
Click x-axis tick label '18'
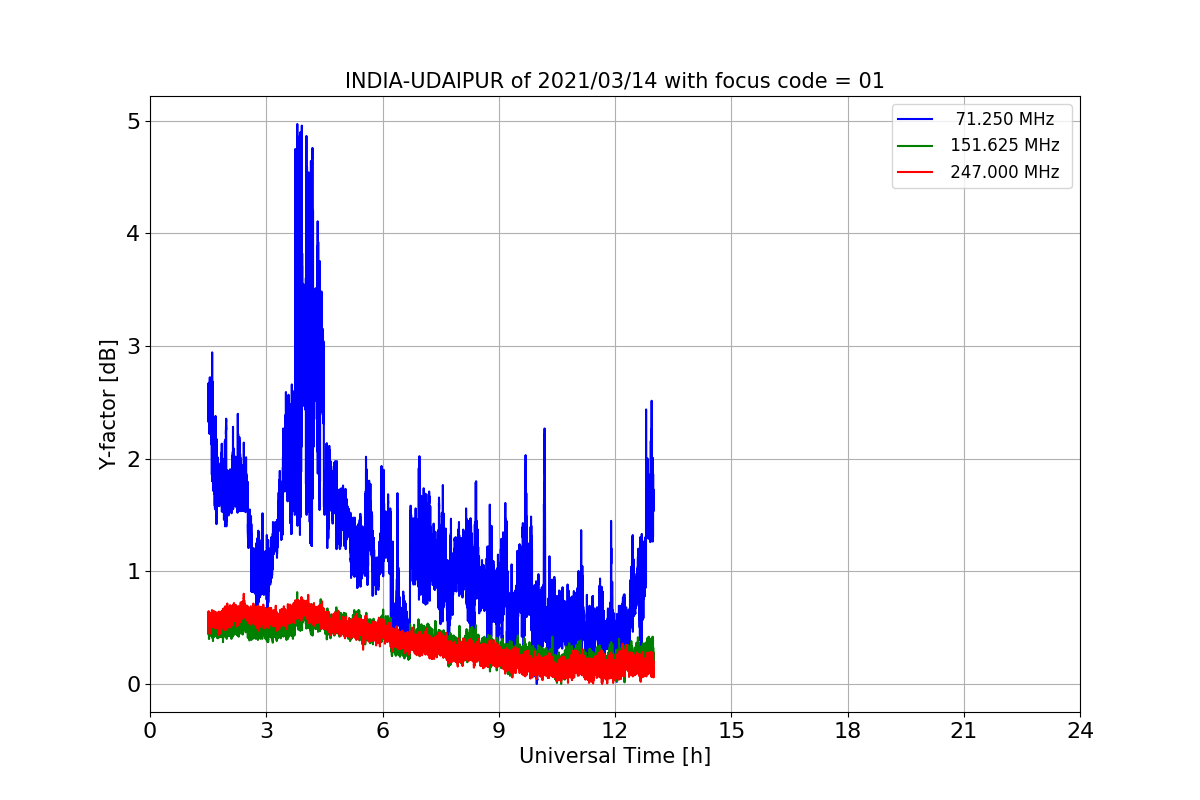847,731
